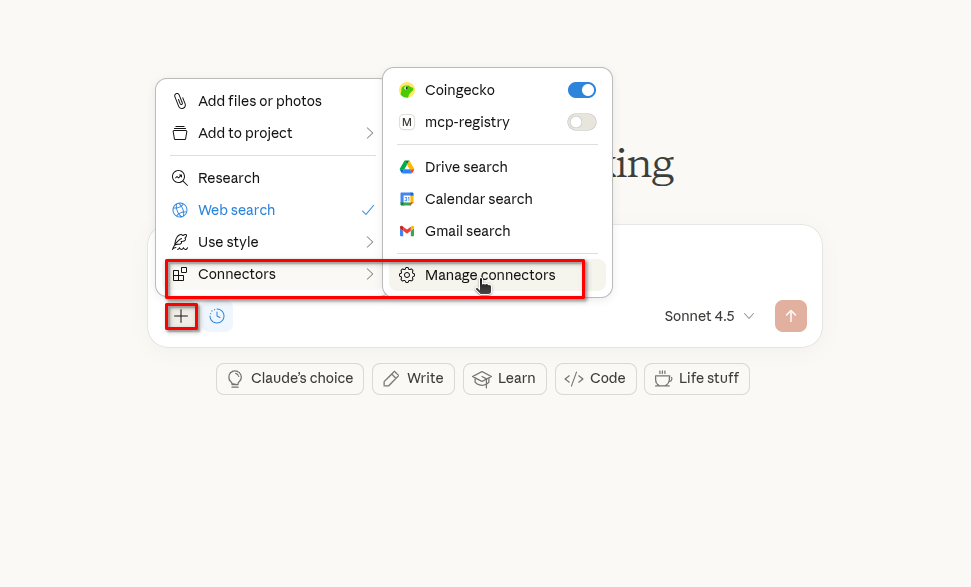Click the coffee cup icon in Life stuff

[x=663, y=379]
